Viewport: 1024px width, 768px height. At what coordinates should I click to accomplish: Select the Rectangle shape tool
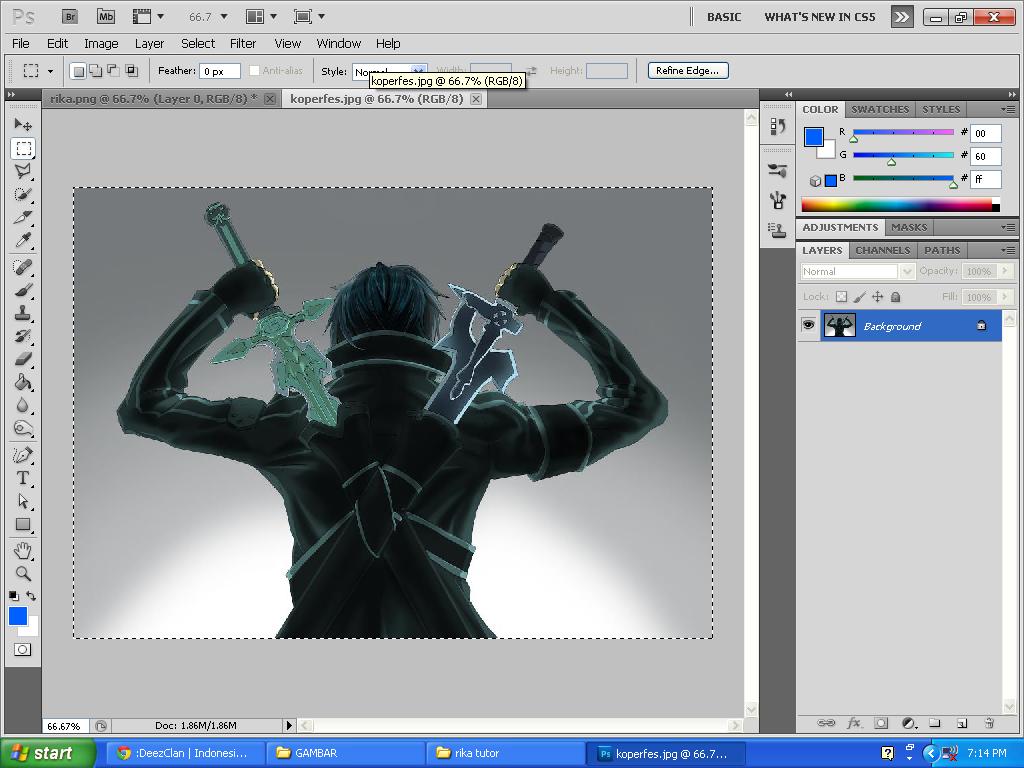pos(23,524)
